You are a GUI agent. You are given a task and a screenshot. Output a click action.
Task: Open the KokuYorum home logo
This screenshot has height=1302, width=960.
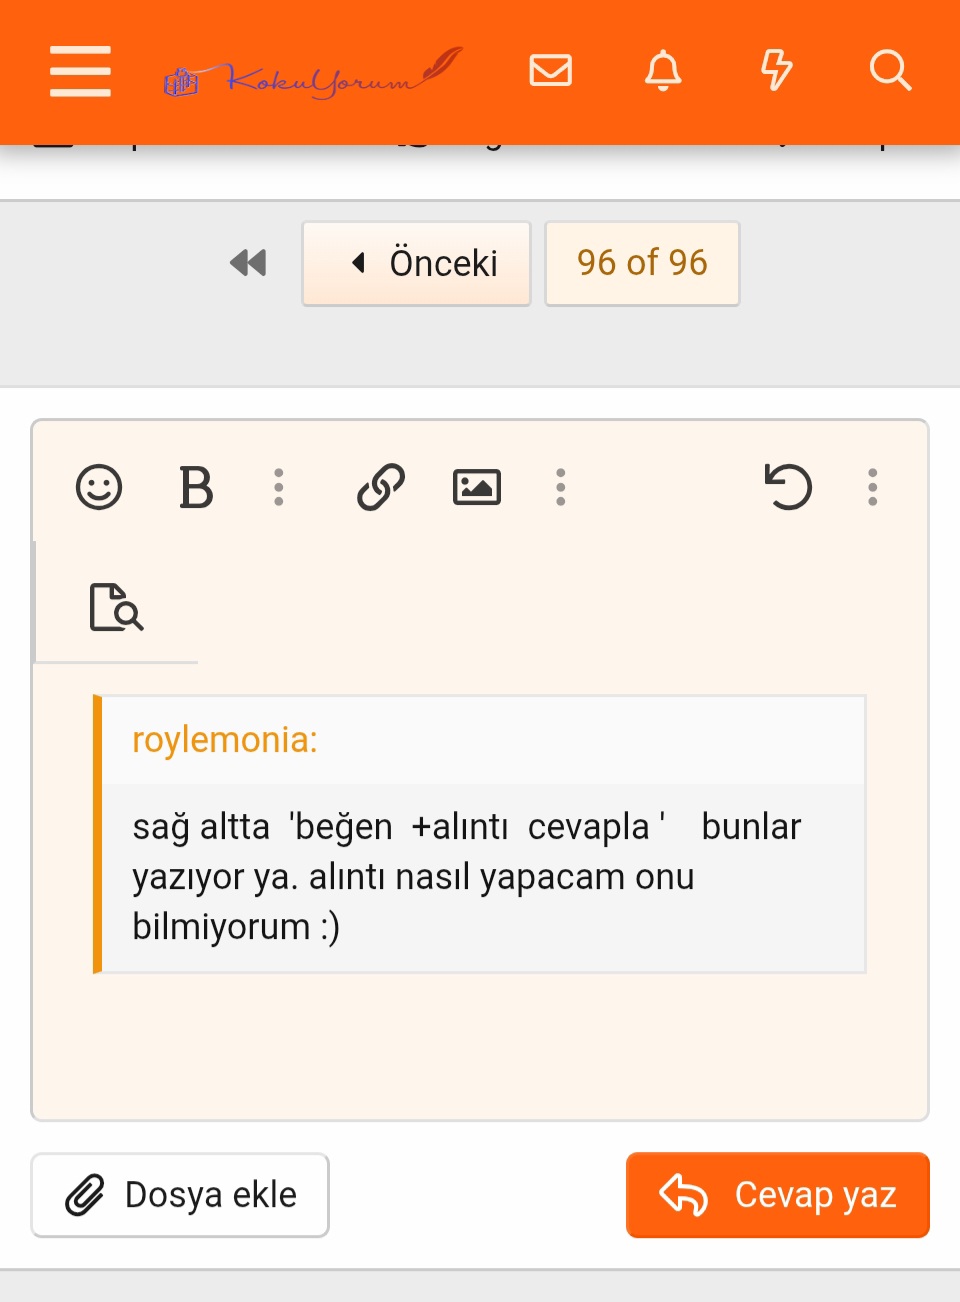click(x=312, y=73)
